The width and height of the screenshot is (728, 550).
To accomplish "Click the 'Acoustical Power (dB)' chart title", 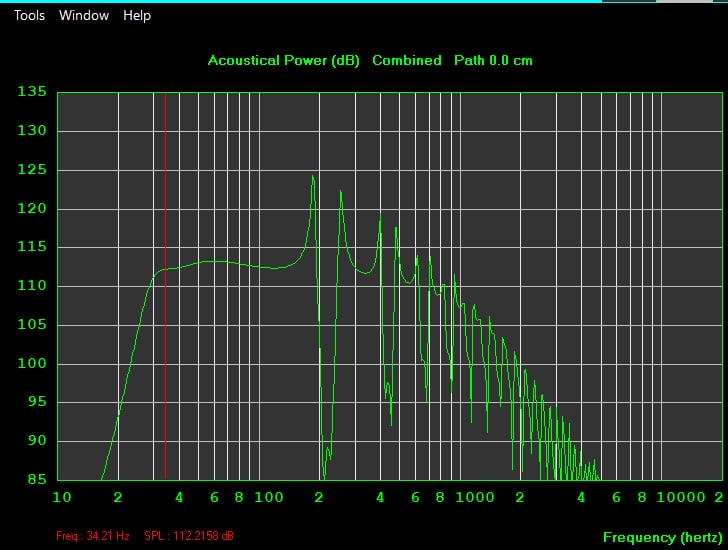I will pos(284,60).
